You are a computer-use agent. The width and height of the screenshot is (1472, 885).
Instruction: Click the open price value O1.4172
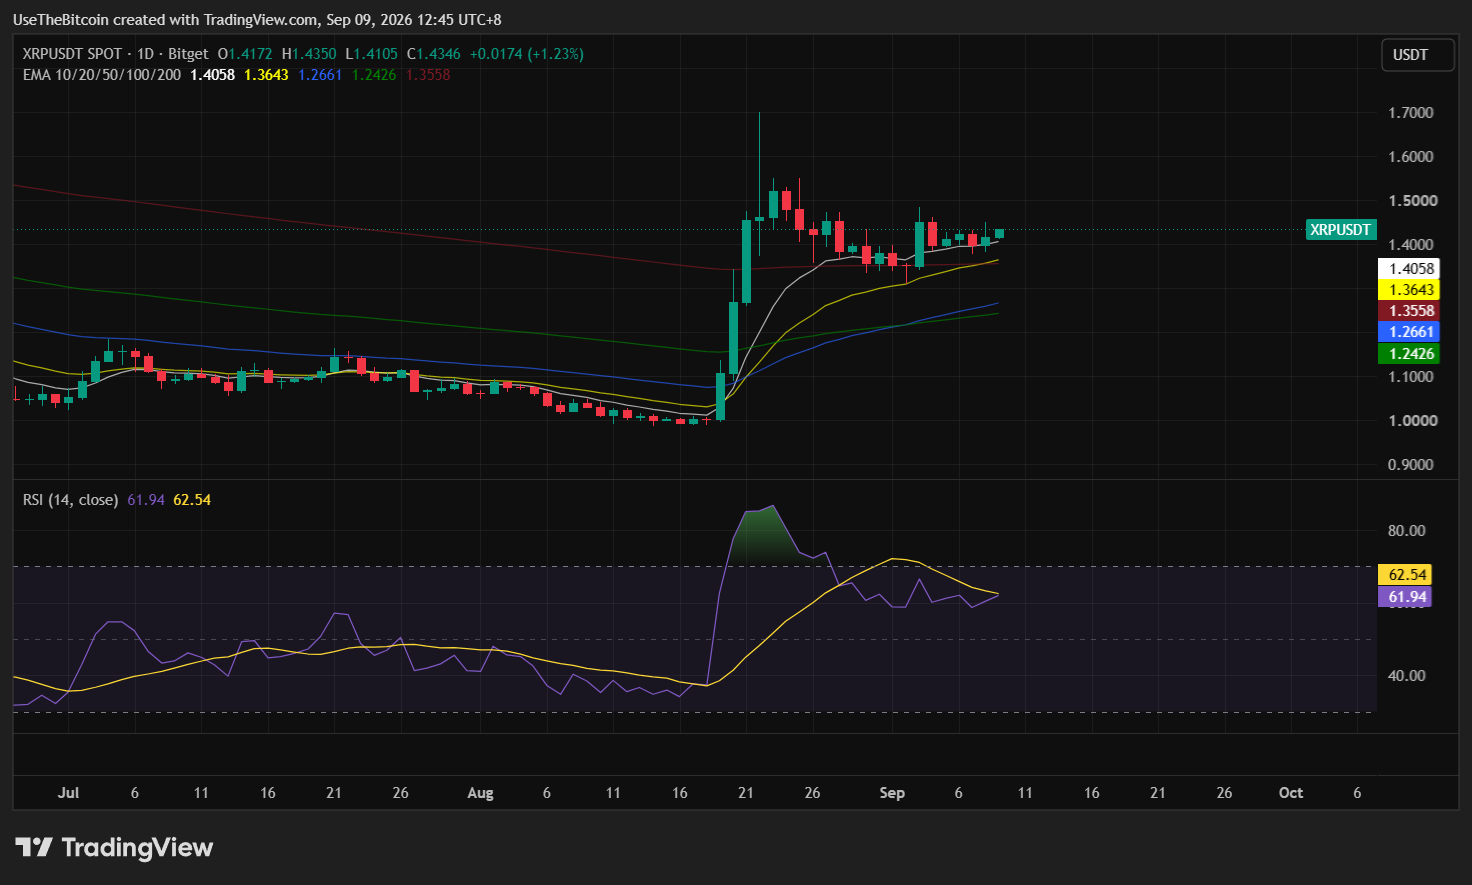[245, 54]
